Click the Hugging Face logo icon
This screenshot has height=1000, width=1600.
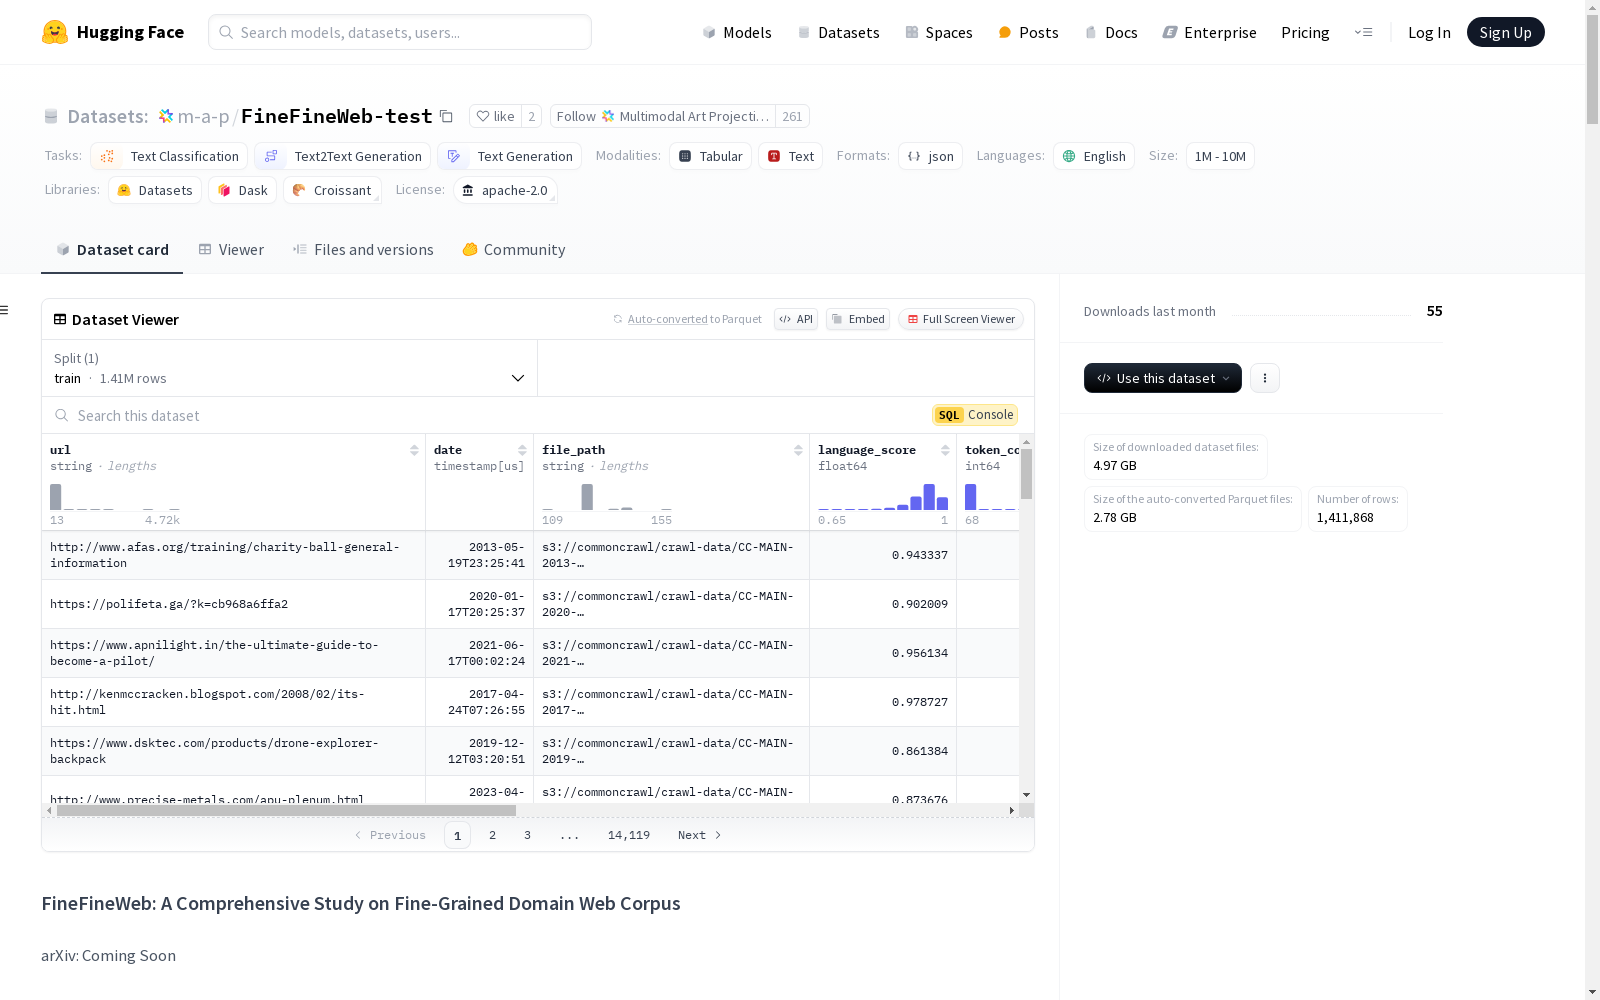[55, 32]
